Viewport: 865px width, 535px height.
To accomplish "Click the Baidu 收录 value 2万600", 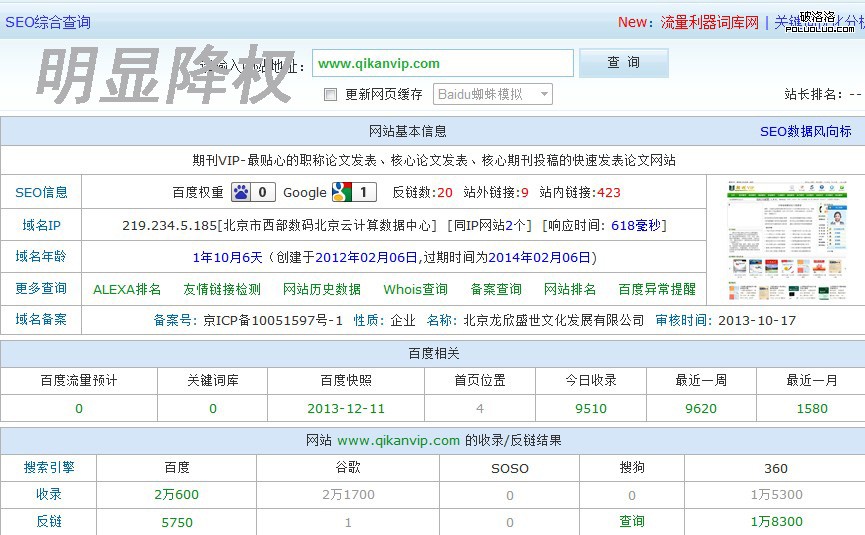I will [177, 495].
